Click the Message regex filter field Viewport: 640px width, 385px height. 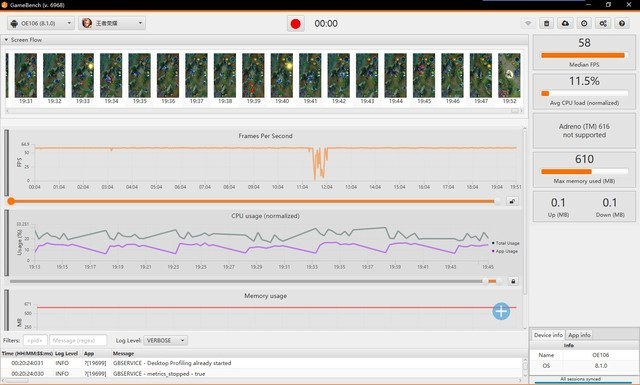[x=78, y=340]
